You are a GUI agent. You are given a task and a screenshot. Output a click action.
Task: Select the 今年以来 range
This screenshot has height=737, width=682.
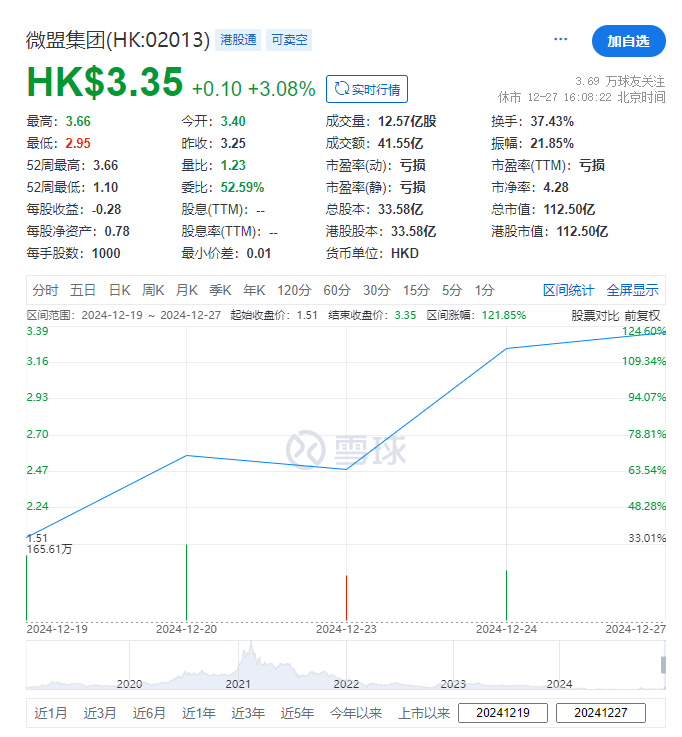(x=356, y=713)
